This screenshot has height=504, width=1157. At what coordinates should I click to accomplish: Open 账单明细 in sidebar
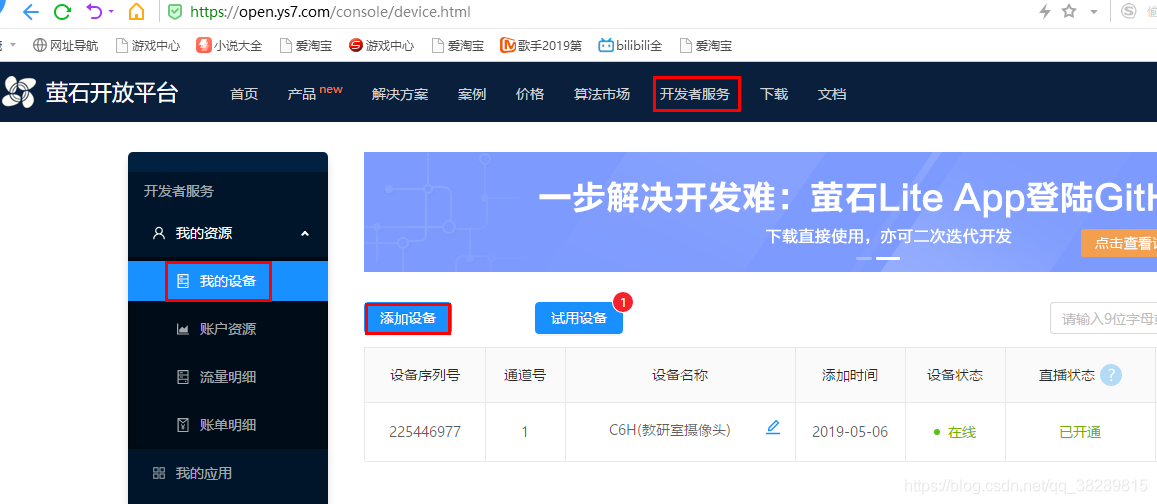point(228,425)
